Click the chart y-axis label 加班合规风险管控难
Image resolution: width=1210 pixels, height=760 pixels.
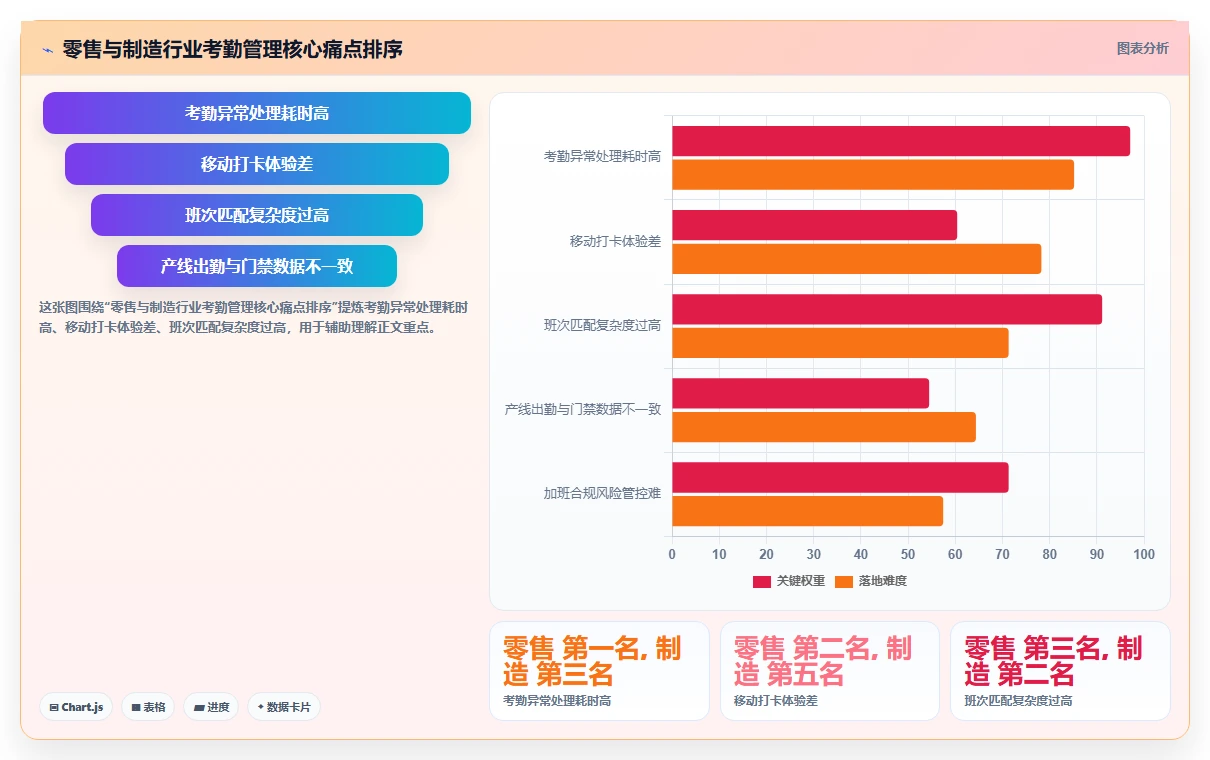602,493
